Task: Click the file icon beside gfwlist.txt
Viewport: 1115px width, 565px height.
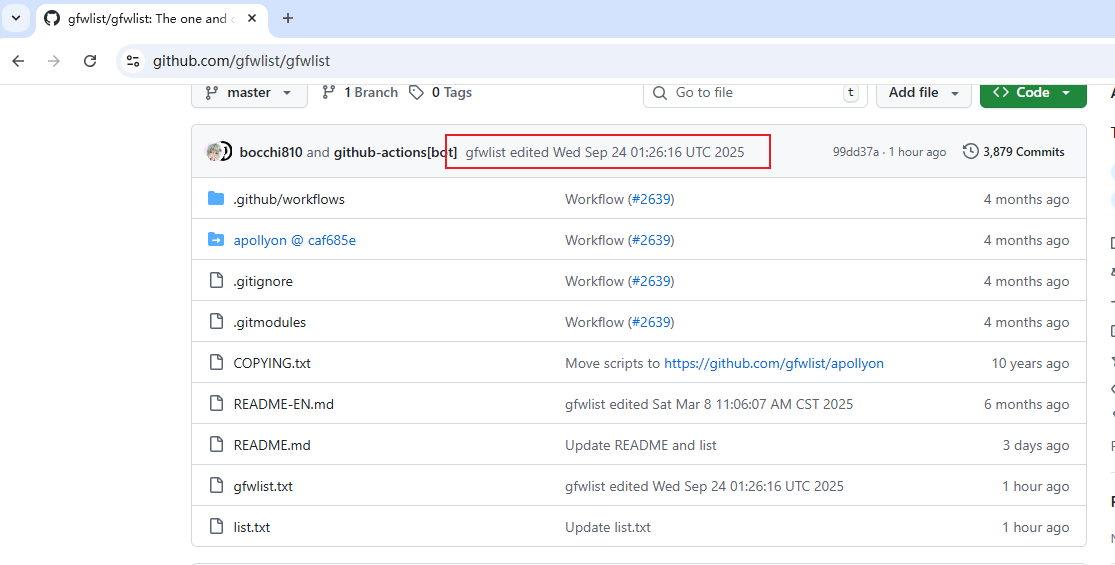Action: pyautogui.click(x=216, y=486)
